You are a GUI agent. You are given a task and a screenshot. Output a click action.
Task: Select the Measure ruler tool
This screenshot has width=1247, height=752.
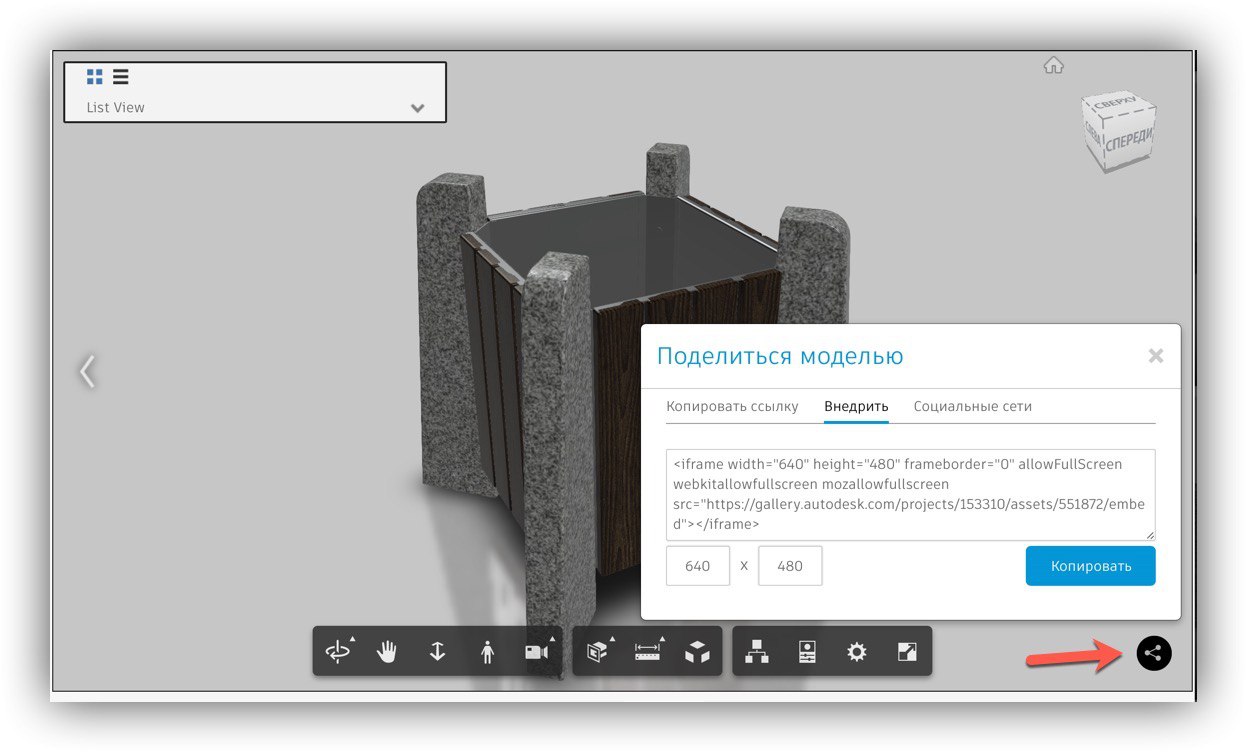pyautogui.click(x=648, y=652)
